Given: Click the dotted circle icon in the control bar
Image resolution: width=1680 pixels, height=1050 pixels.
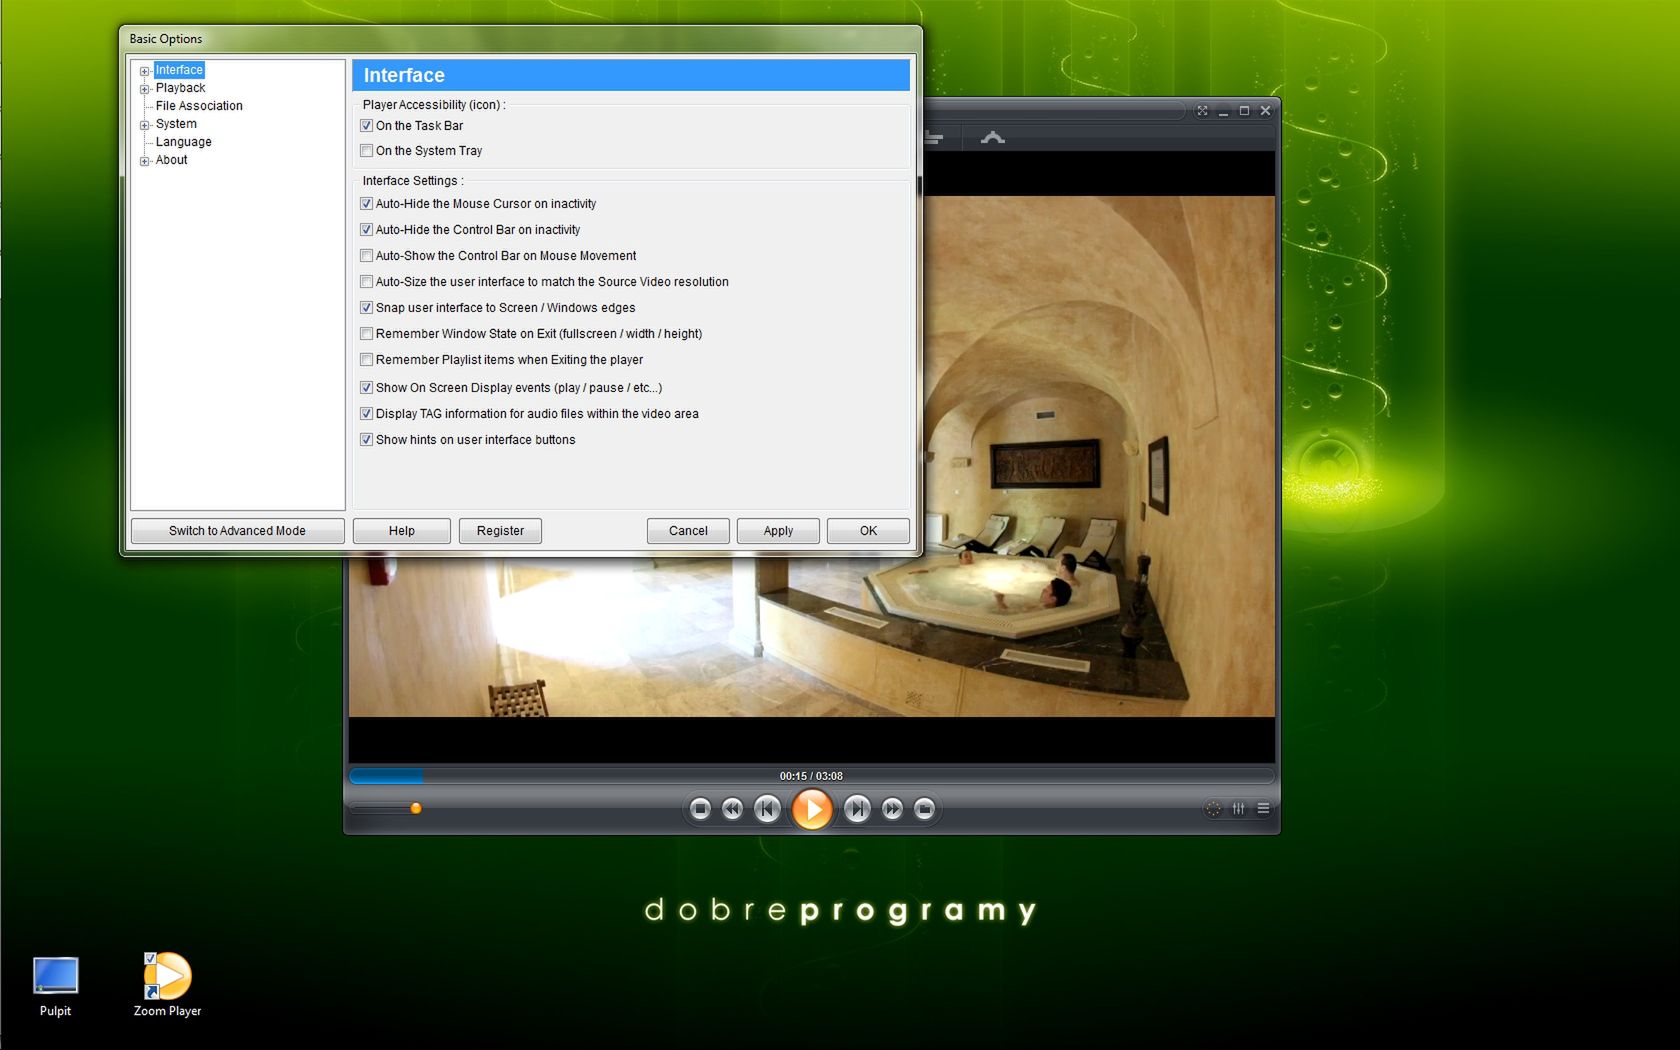Looking at the screenshot, I should point(1213,808).
